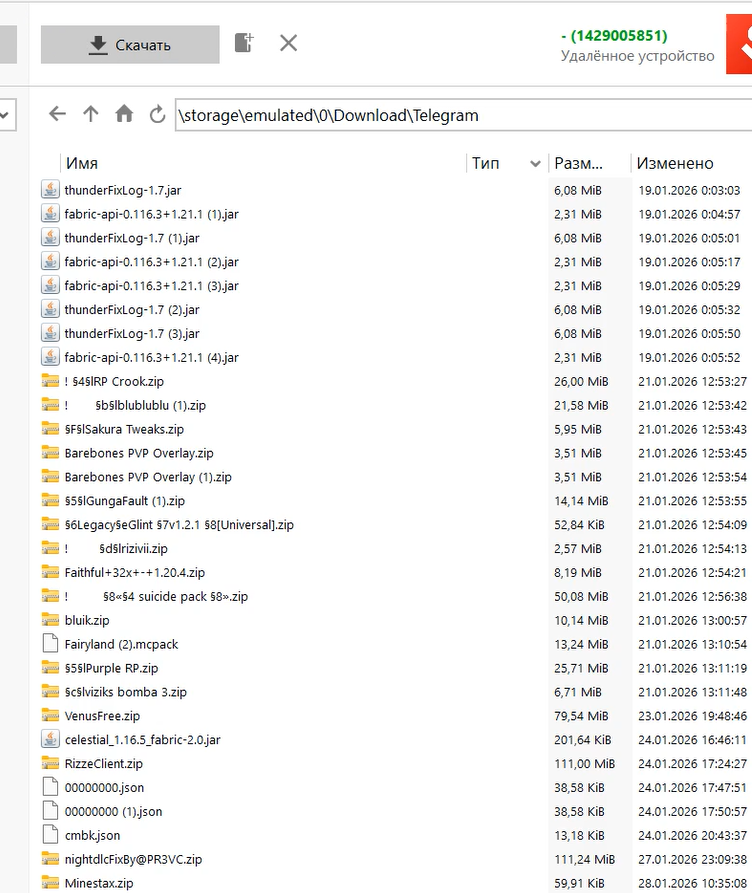
Task: Click the zip icon of §d§lrizivii.zip
Action: [x=50, y=548]
